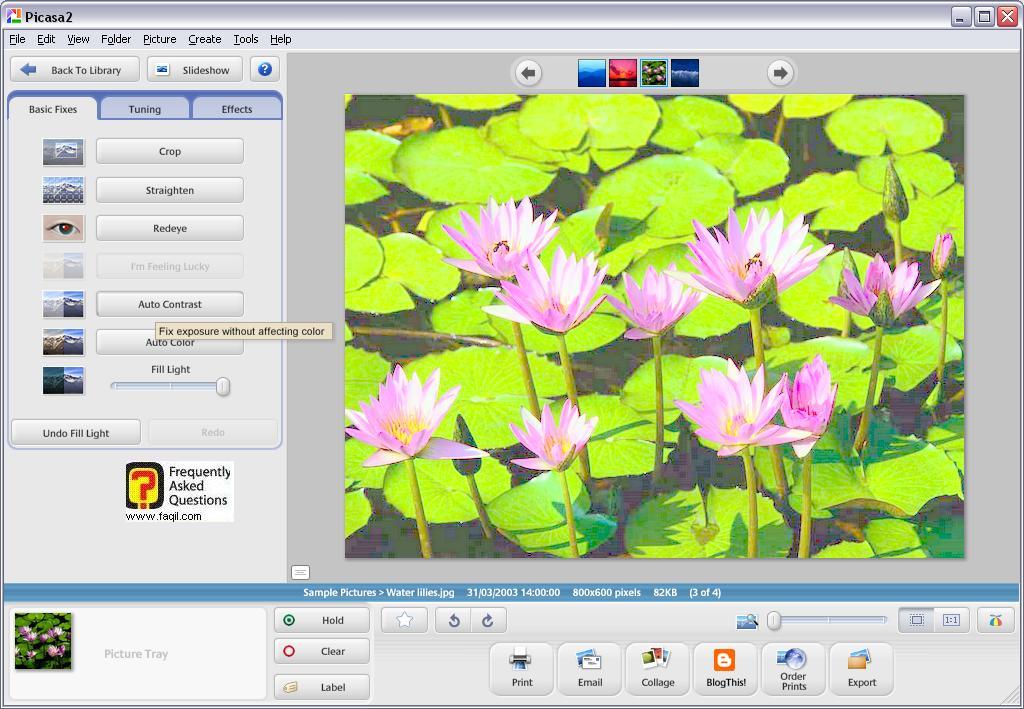Click the Fill Light slider handle
This screenshot has height=709, width=1024.
223,386
